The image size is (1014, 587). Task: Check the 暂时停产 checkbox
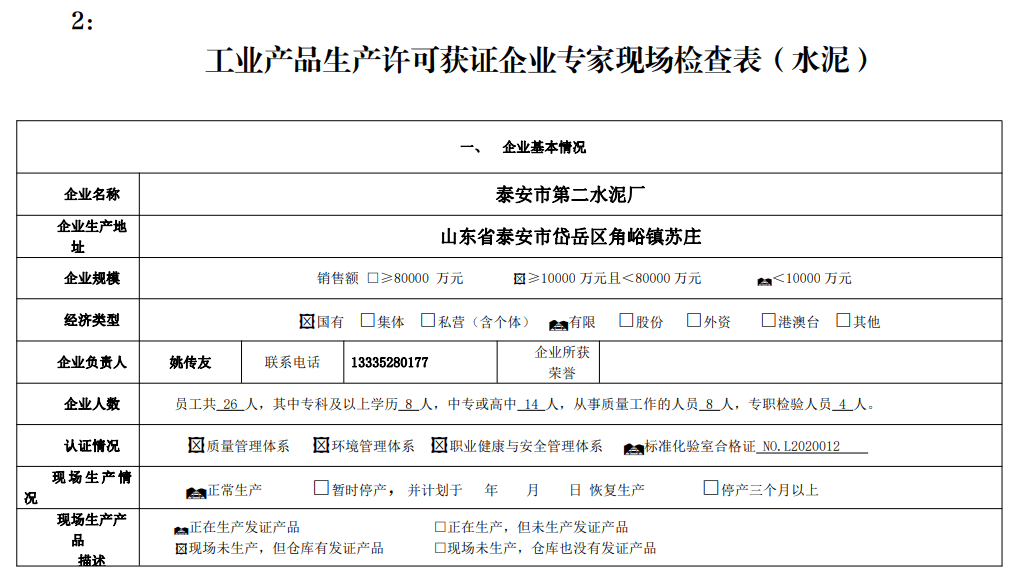[x=321, y=489]
